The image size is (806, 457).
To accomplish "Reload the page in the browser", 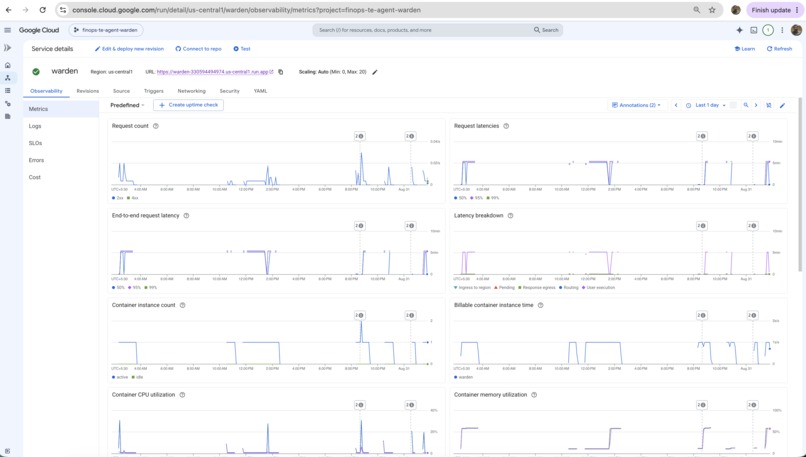I will tap(43, 10).
